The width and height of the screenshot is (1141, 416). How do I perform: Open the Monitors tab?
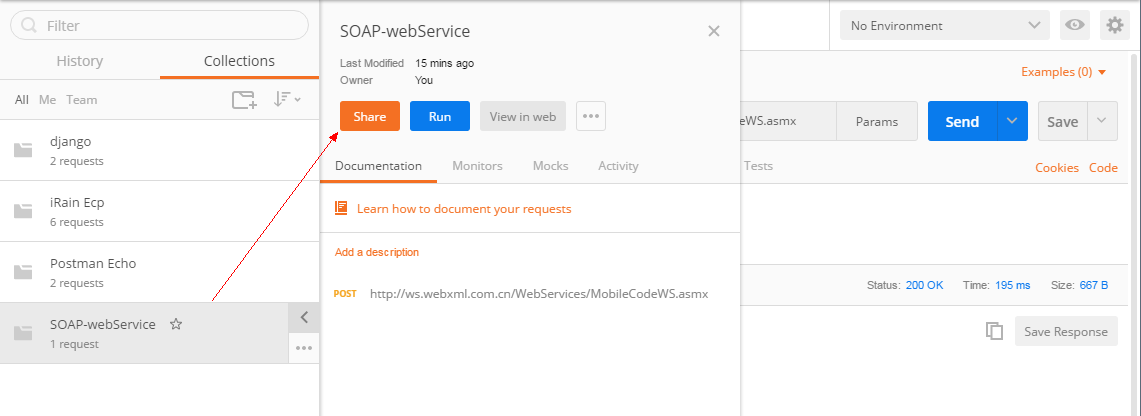tap(477, 166)
